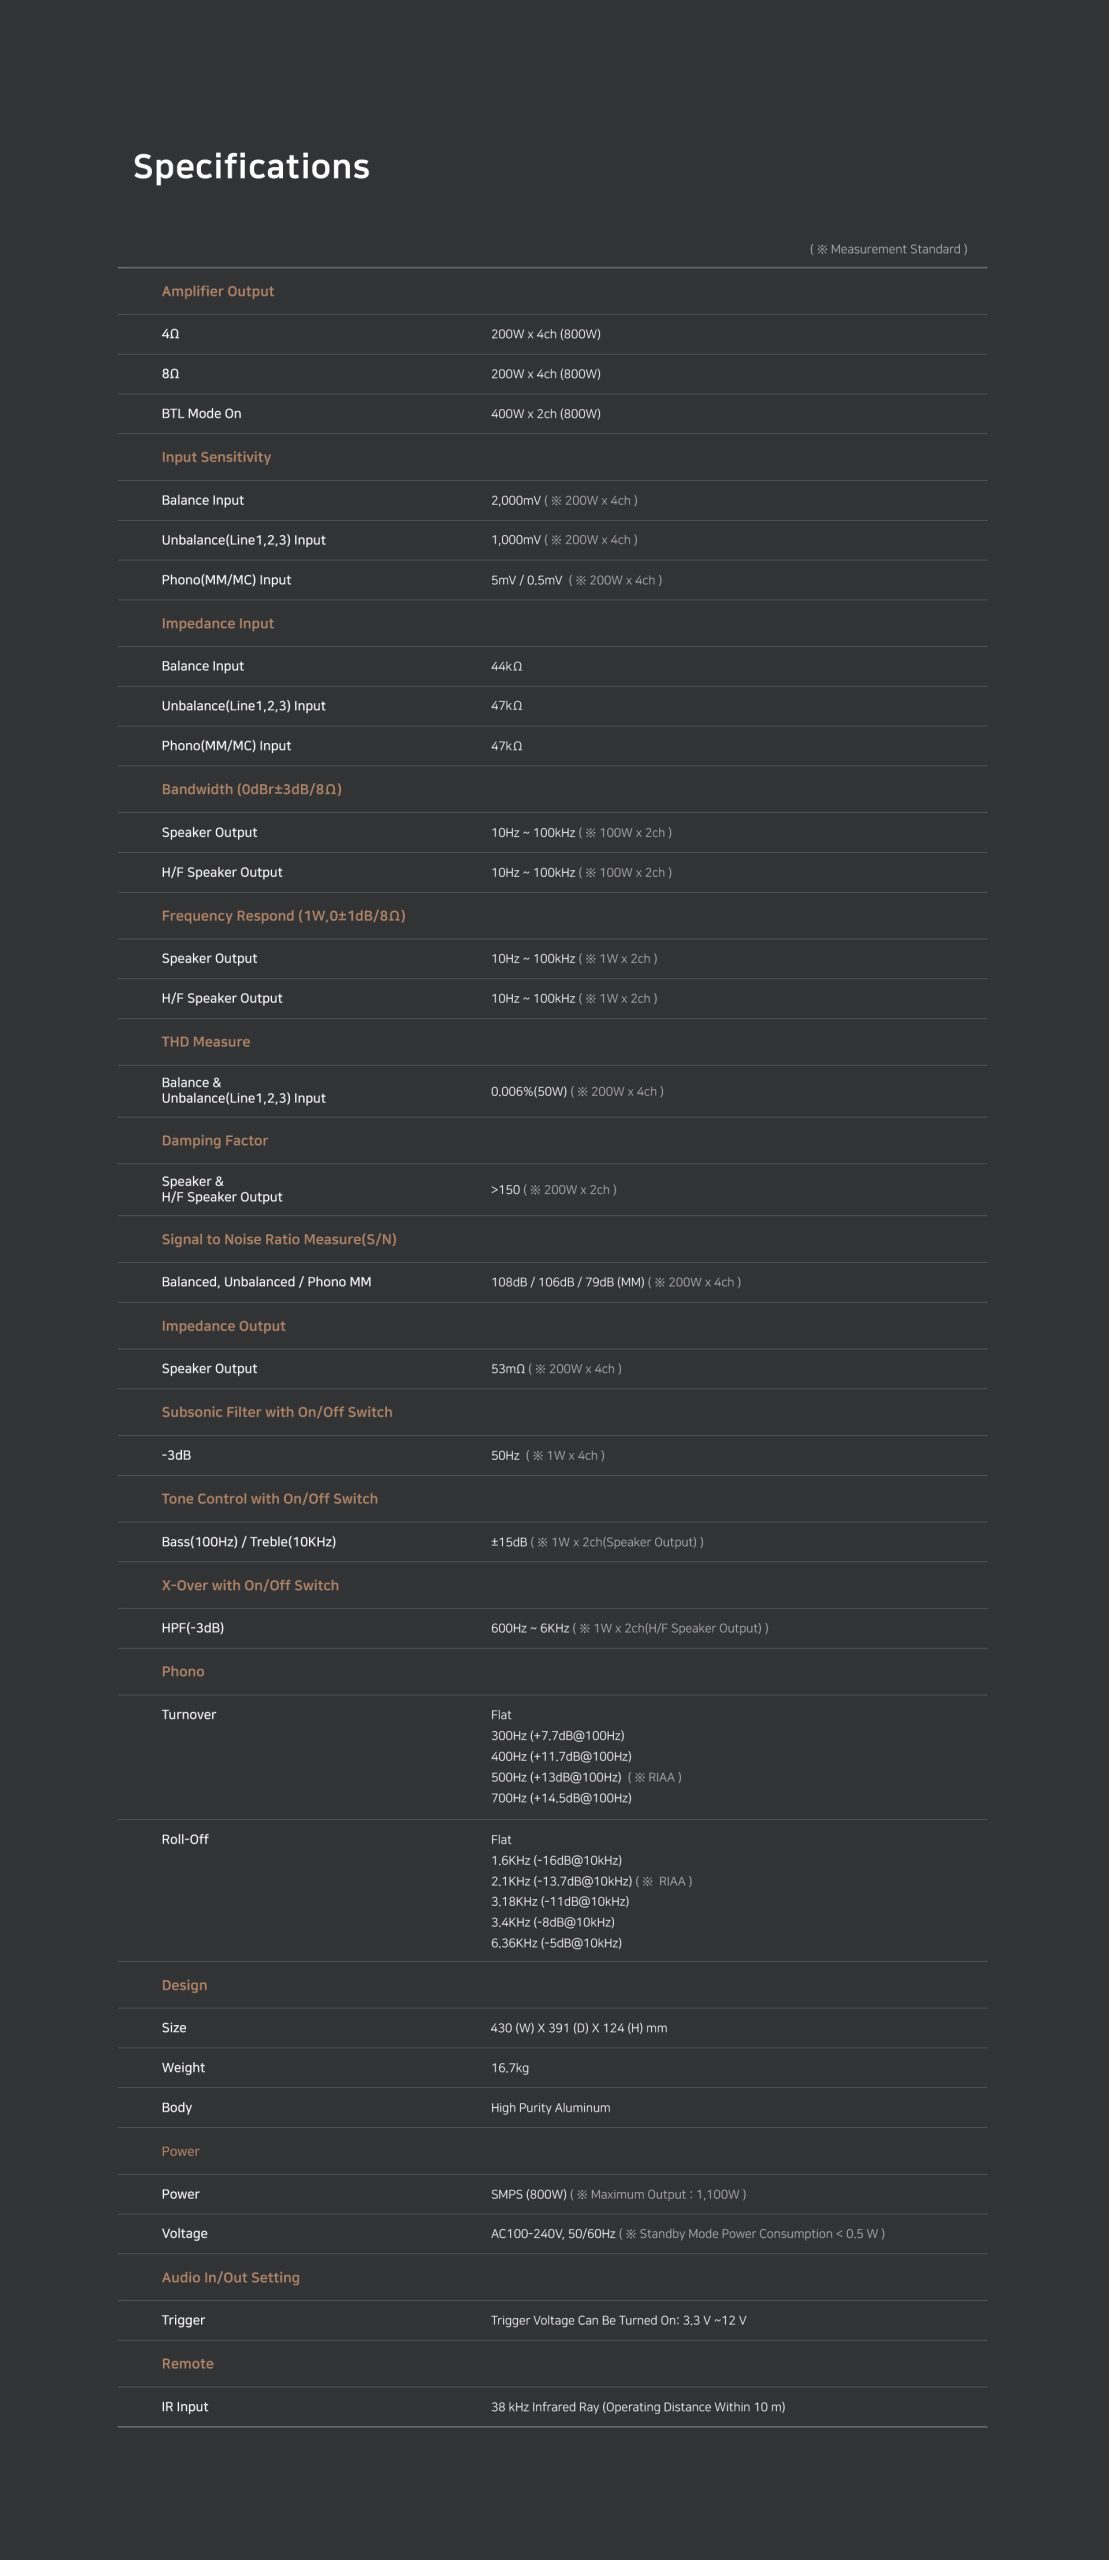Viewport: 1109px width, 2560px height.
Task: Click the 44kΩ value
Action: [x=506, y=666]
